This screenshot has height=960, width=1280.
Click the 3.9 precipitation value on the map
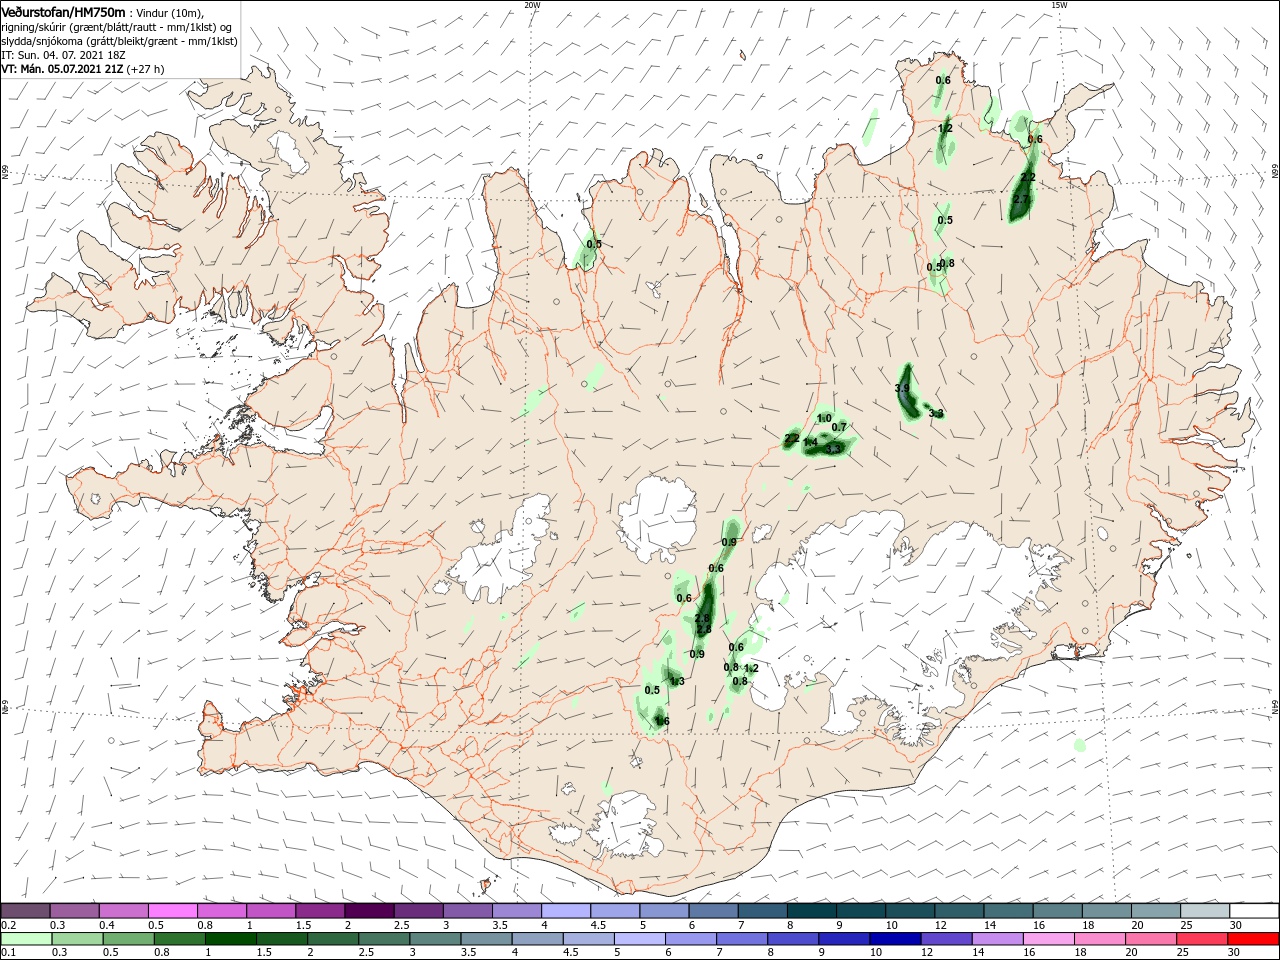tap(902, 388)
